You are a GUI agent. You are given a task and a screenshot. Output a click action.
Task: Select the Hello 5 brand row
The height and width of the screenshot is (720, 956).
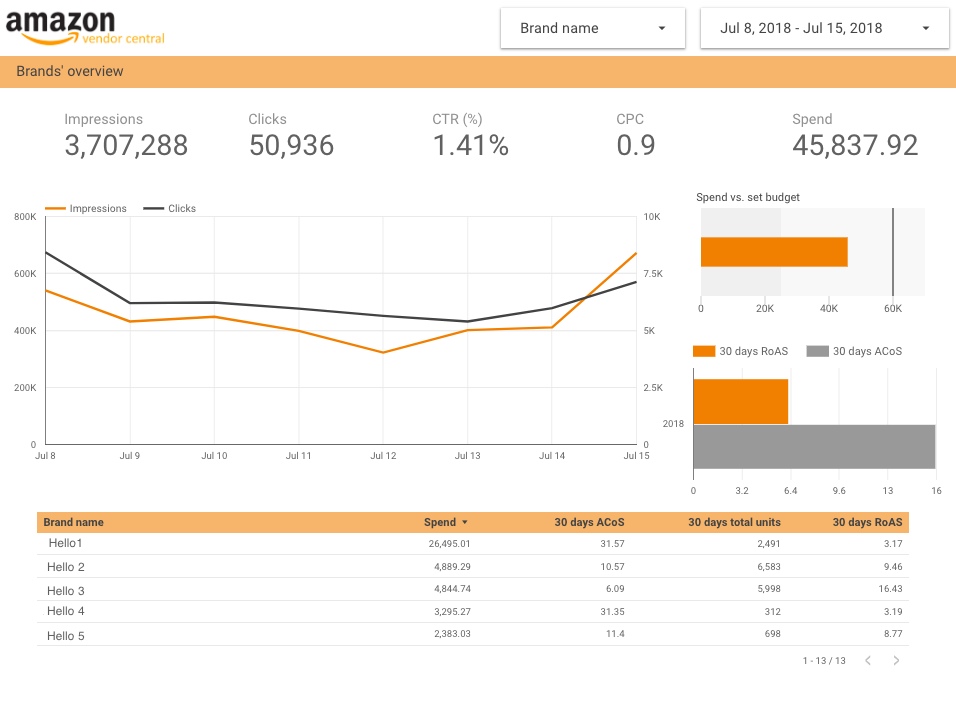pyautogui.click(x=473, y=635)
